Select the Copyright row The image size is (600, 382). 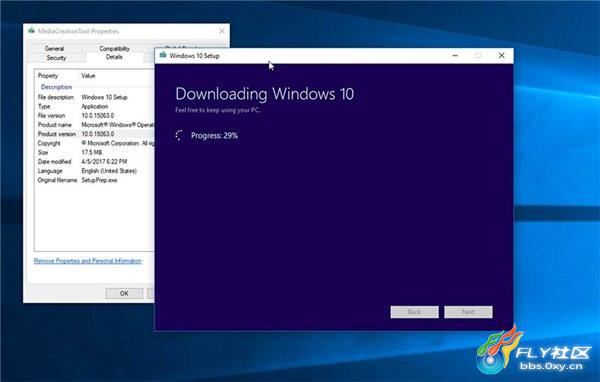tap(95, 143)
